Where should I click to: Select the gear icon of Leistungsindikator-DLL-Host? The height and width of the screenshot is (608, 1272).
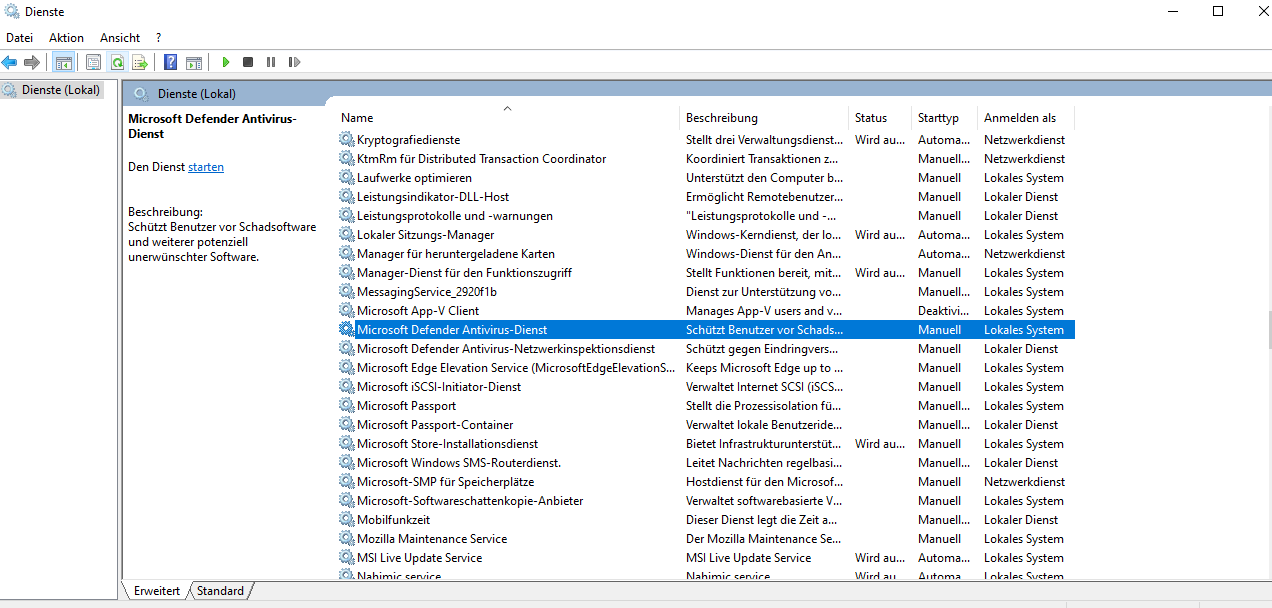pyautogui.click(x=347, y=197)
